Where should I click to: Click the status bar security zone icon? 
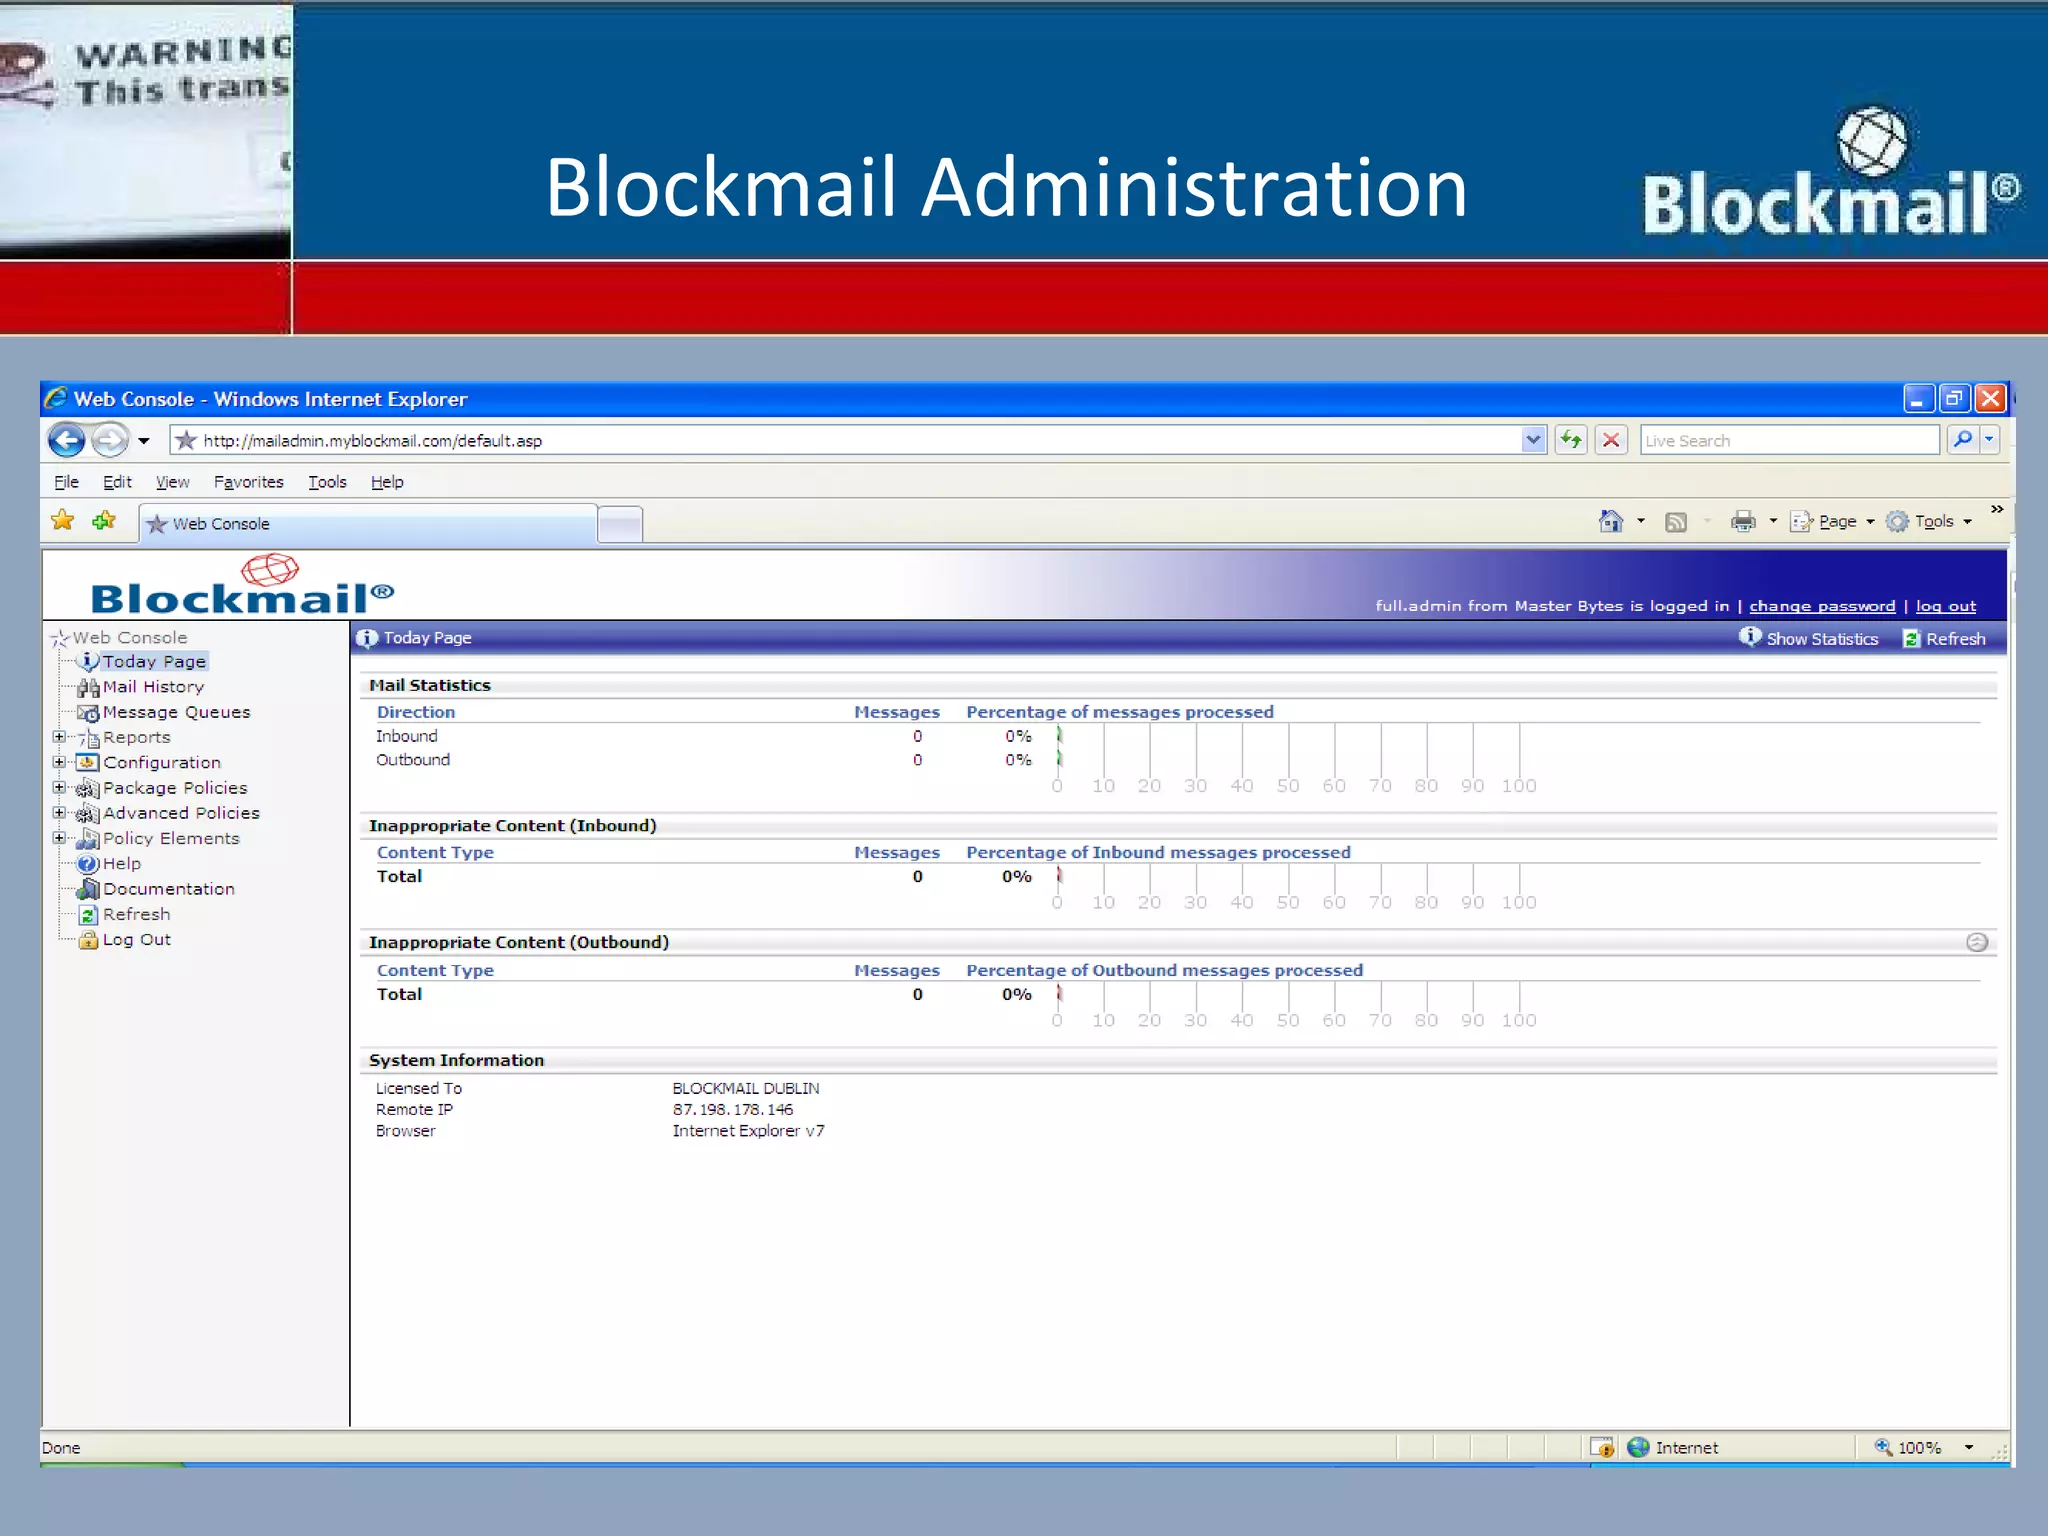pos(1602,1447)
